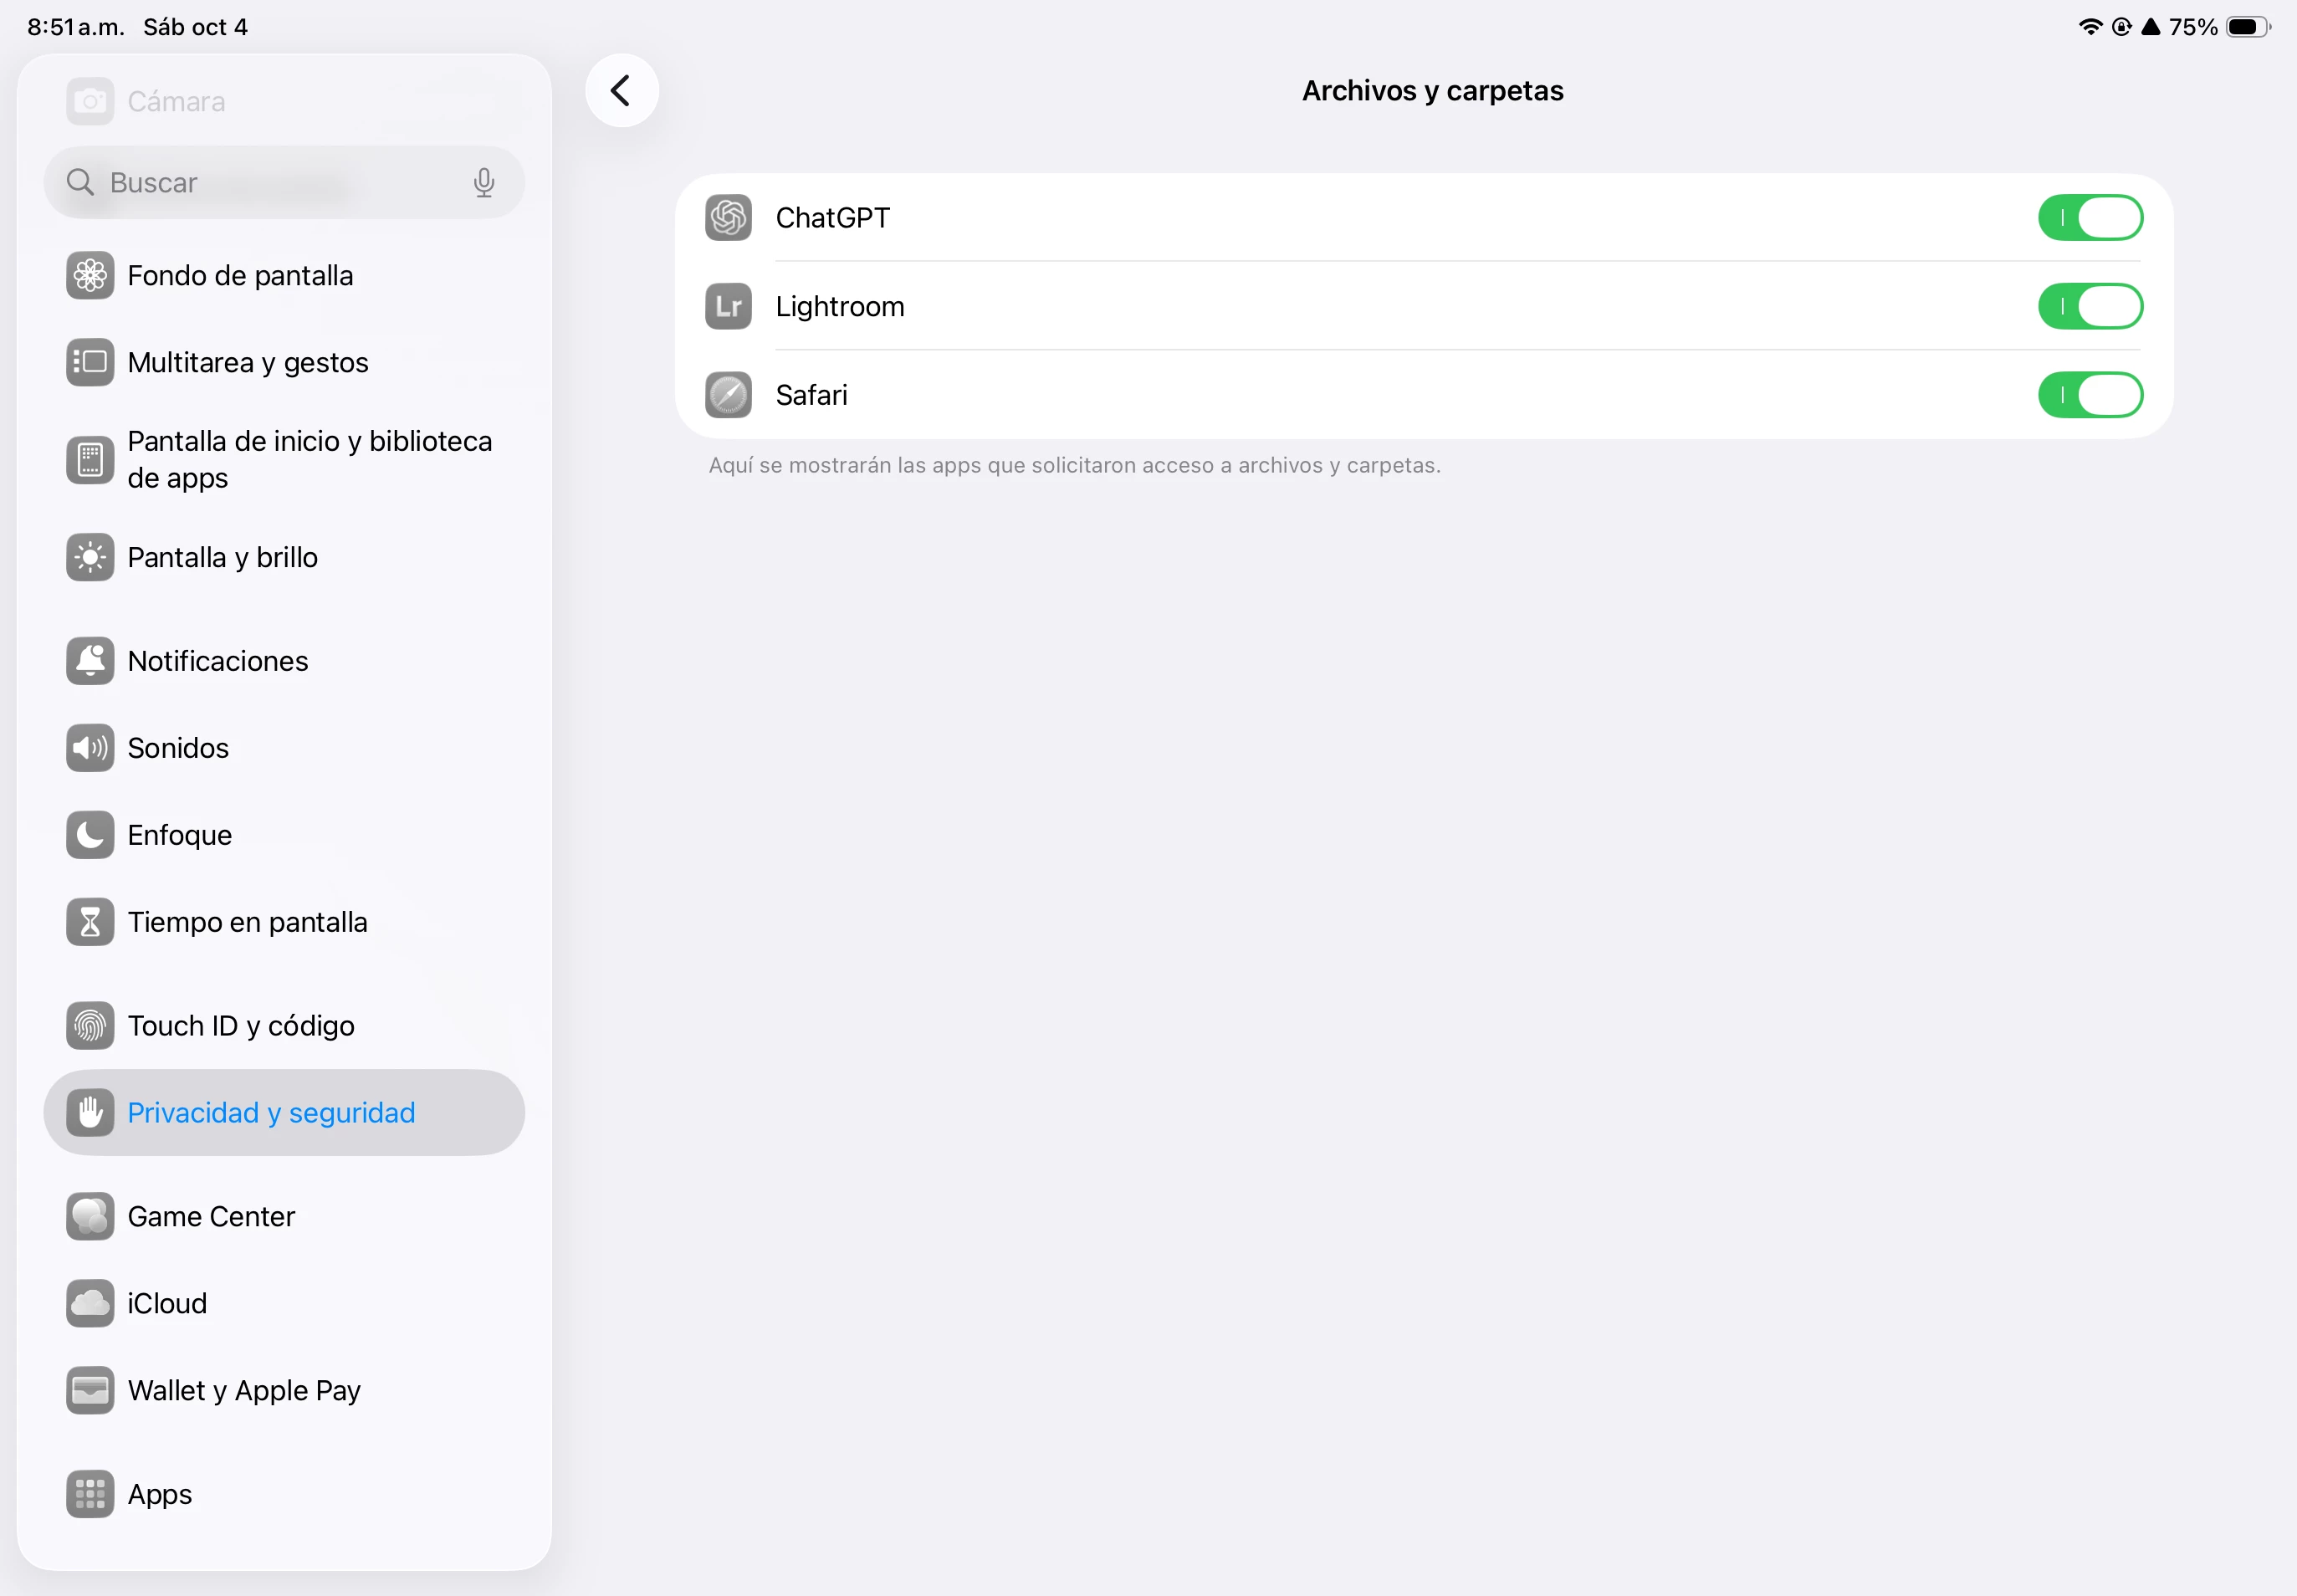Tap the microphone dictation icon
This screenshot has width=2297, height=1596.
[484, 182]
